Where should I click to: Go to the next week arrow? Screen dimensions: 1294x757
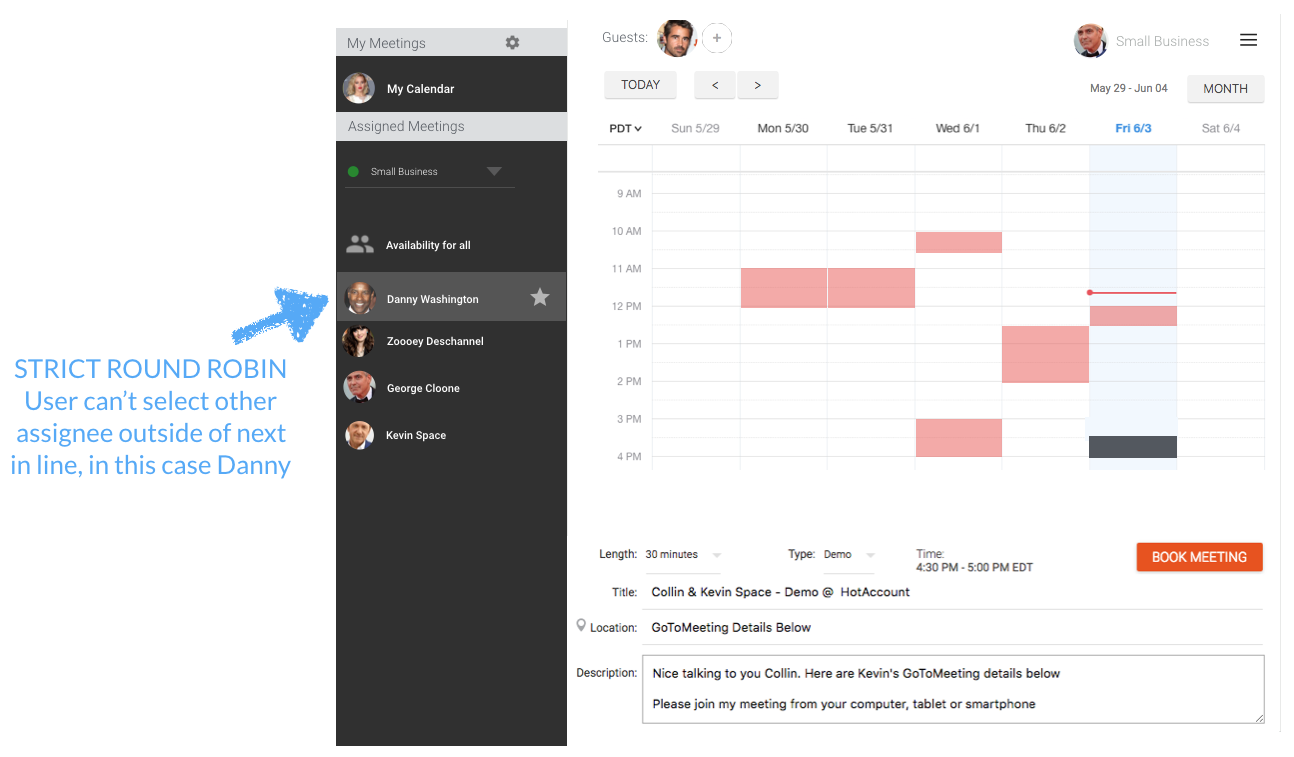pyautogui.click(x=757, y=85)
